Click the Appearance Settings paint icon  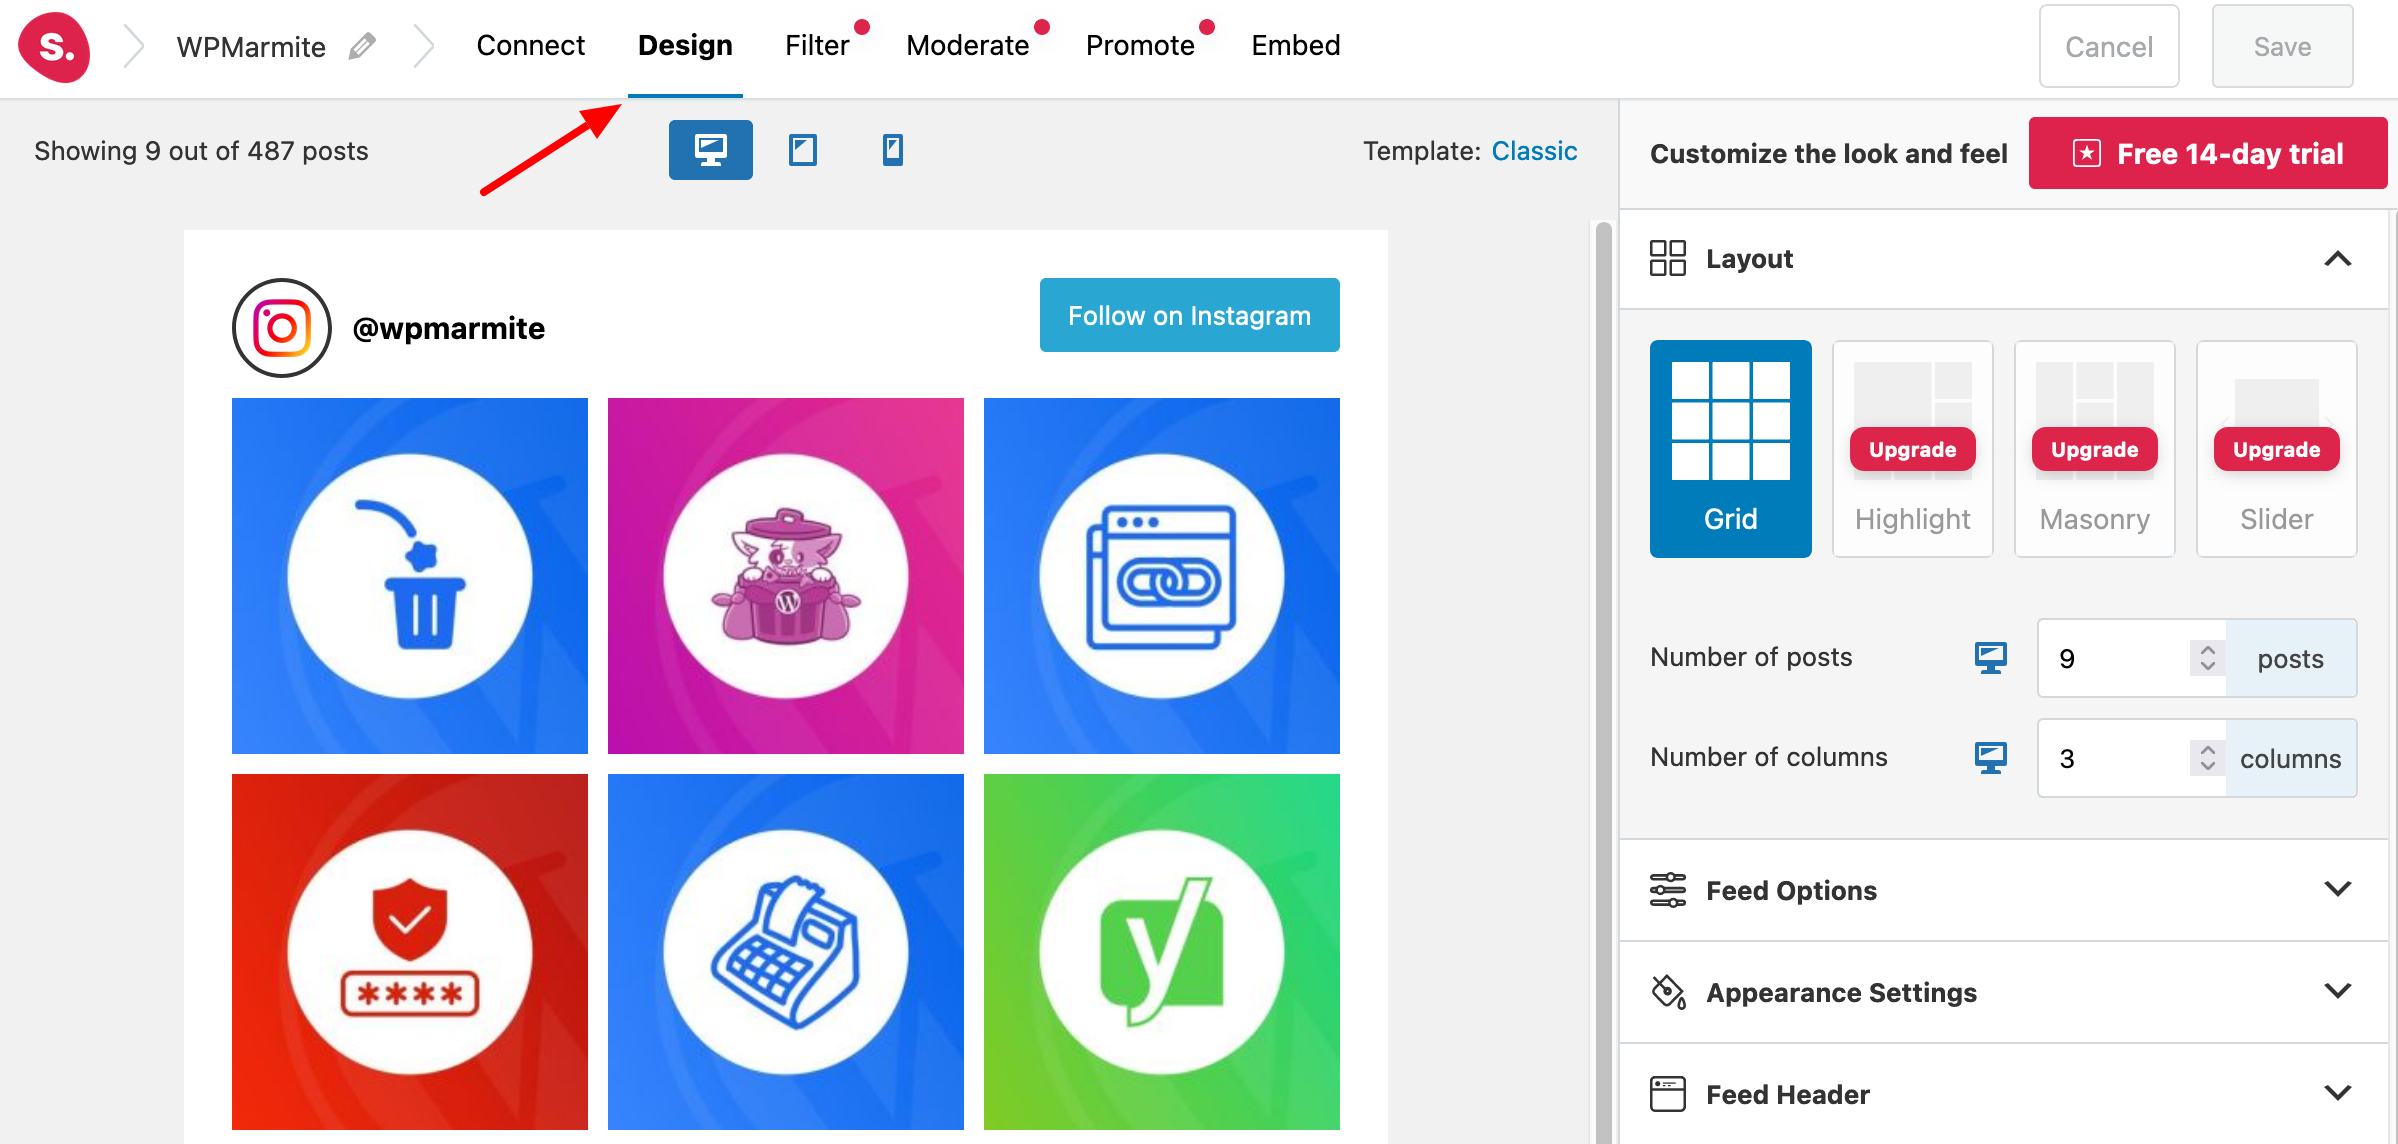pos(1667,992)
